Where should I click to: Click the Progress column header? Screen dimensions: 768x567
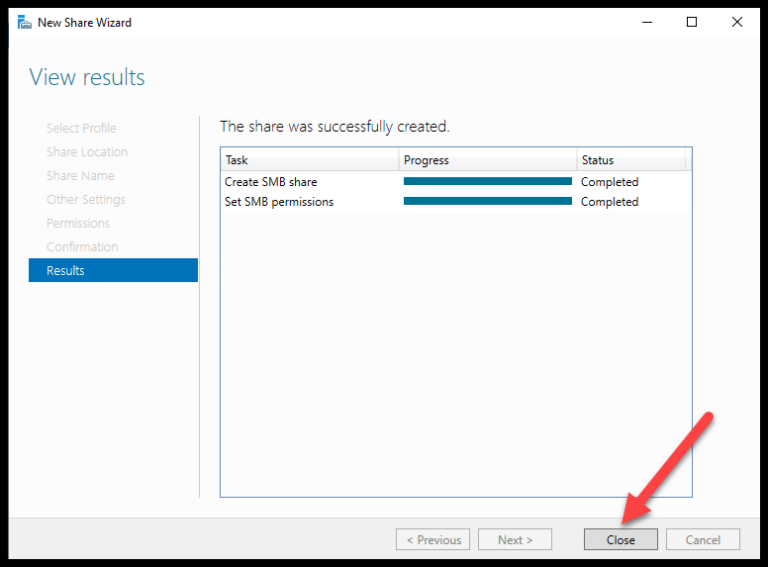488,160
